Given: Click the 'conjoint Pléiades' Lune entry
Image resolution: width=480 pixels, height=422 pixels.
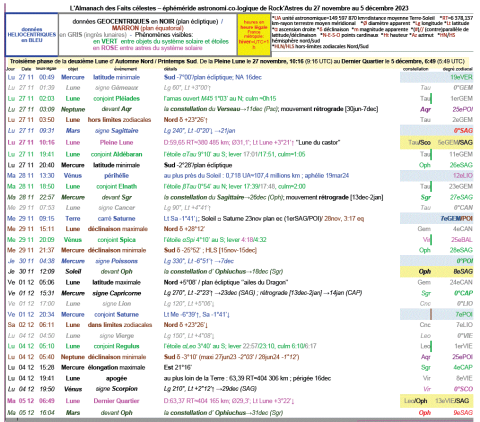Looking at the screenshot, I should (116, 98).
